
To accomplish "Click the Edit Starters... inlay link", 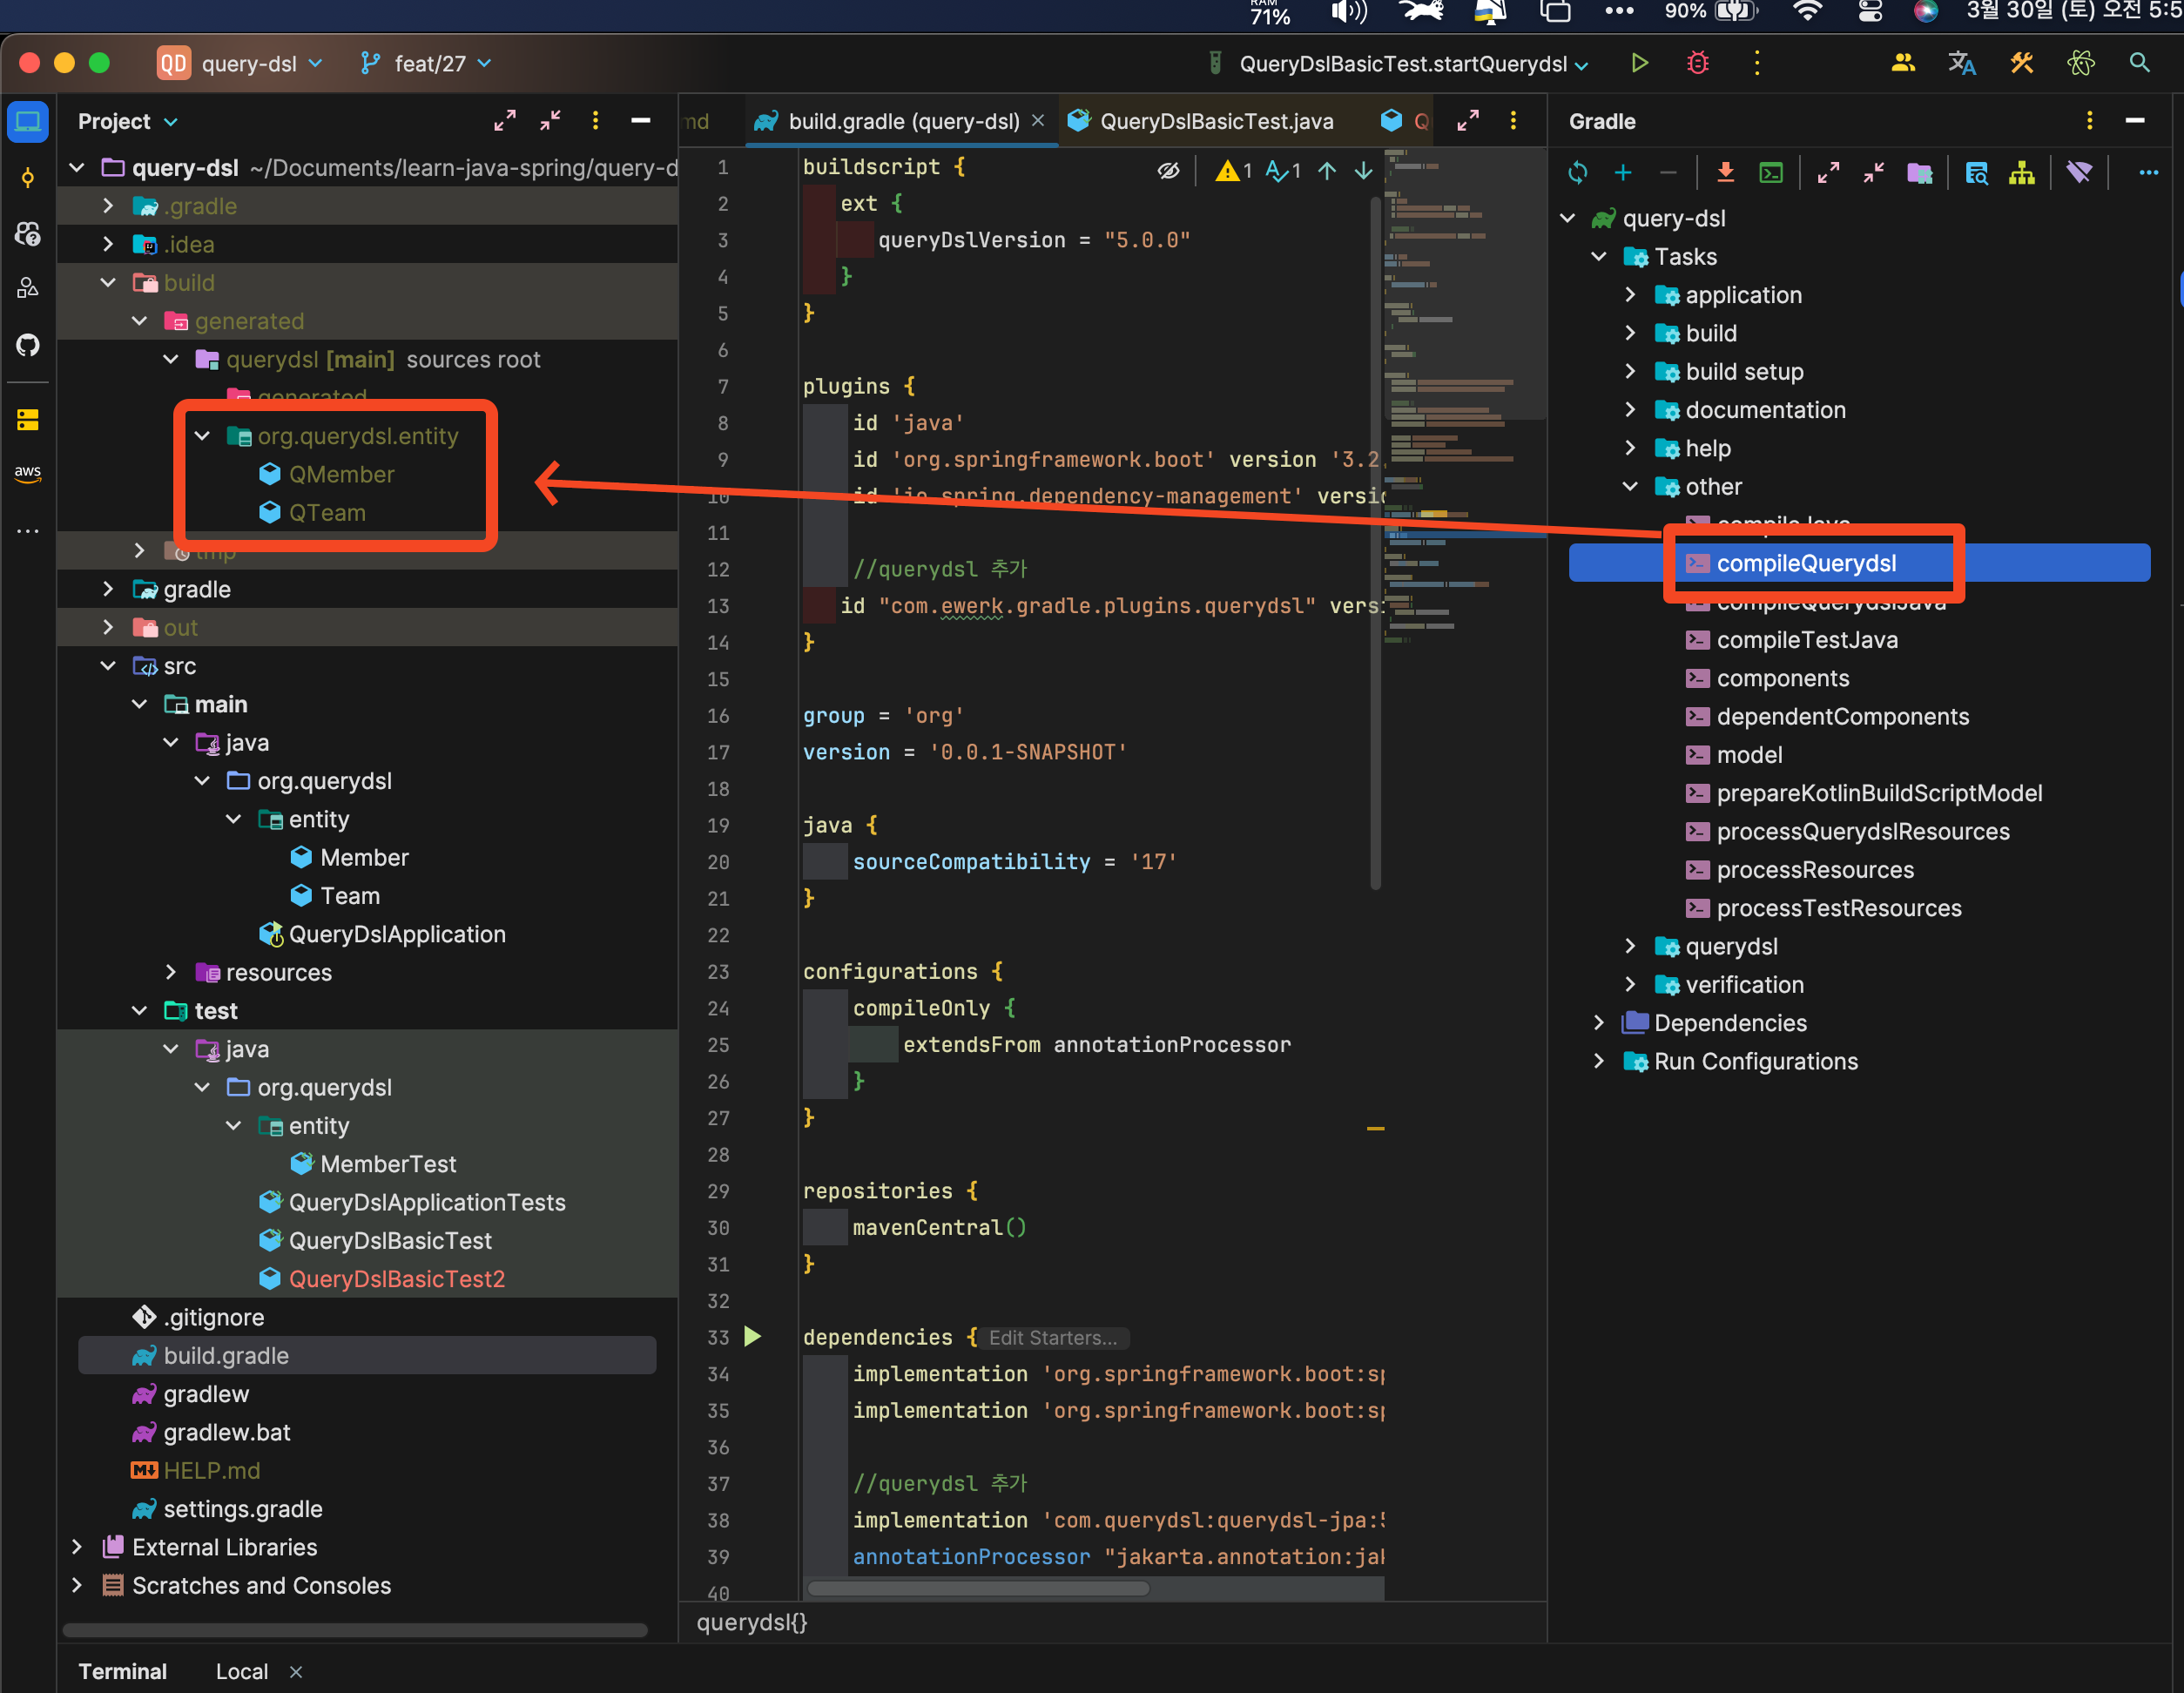I will (1052, 1338).
